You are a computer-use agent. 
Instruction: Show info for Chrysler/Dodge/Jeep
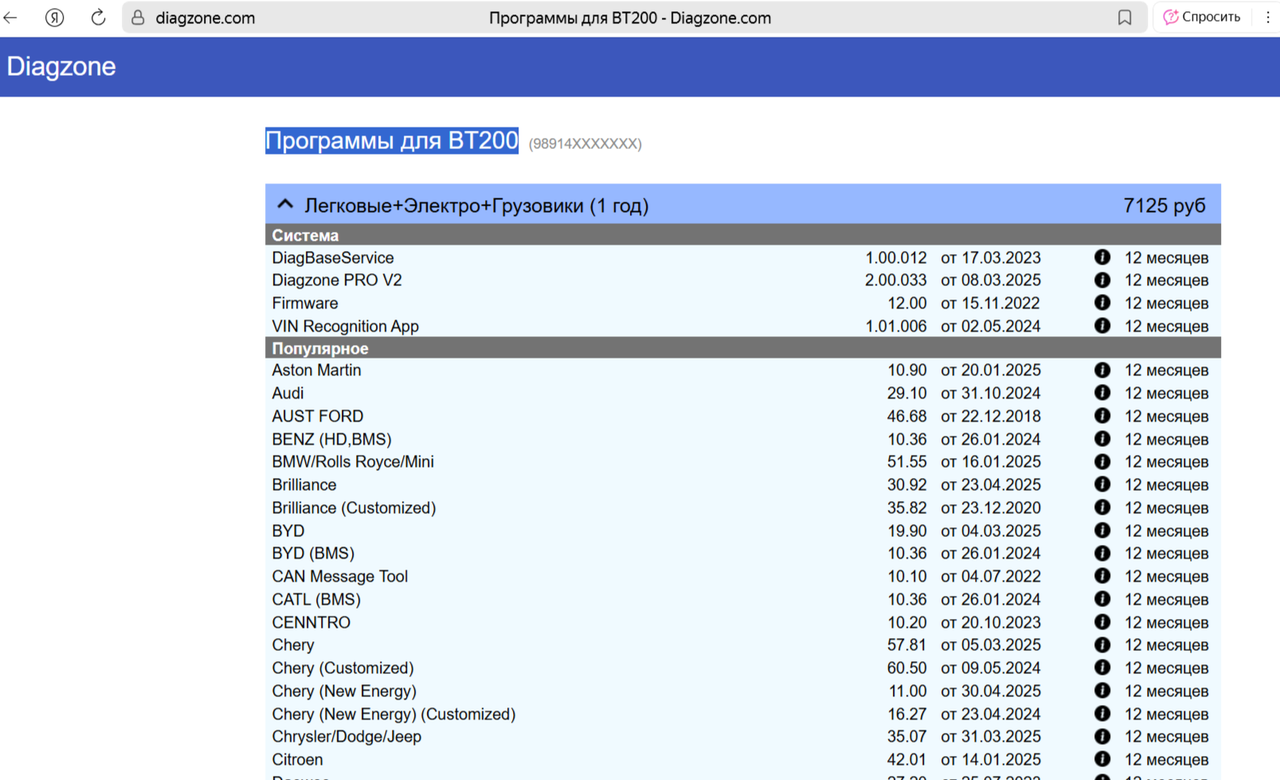point(1102,737)
